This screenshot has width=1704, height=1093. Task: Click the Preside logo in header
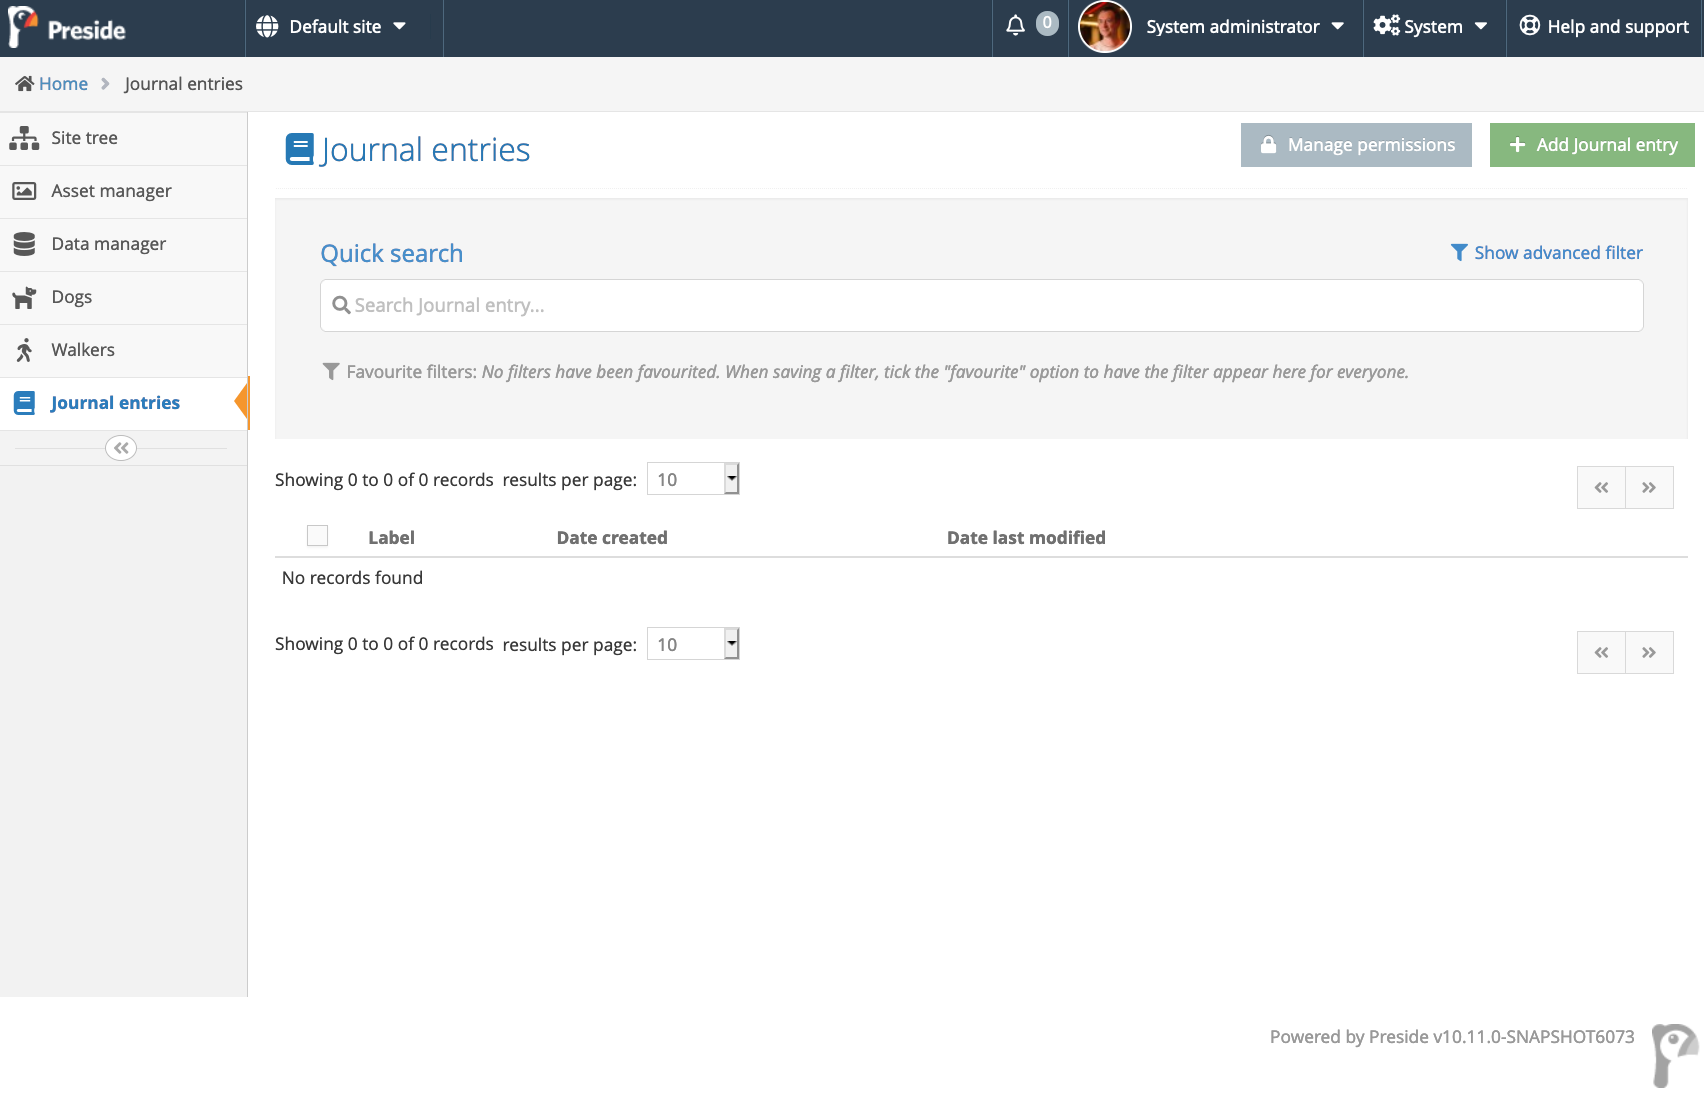(68, 28)
